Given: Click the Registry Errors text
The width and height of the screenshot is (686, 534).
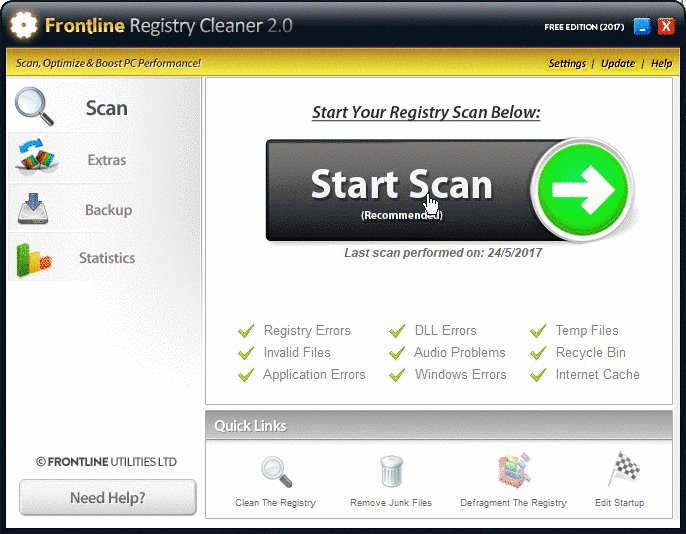Looking at the screenshot, I should (307, 331).
